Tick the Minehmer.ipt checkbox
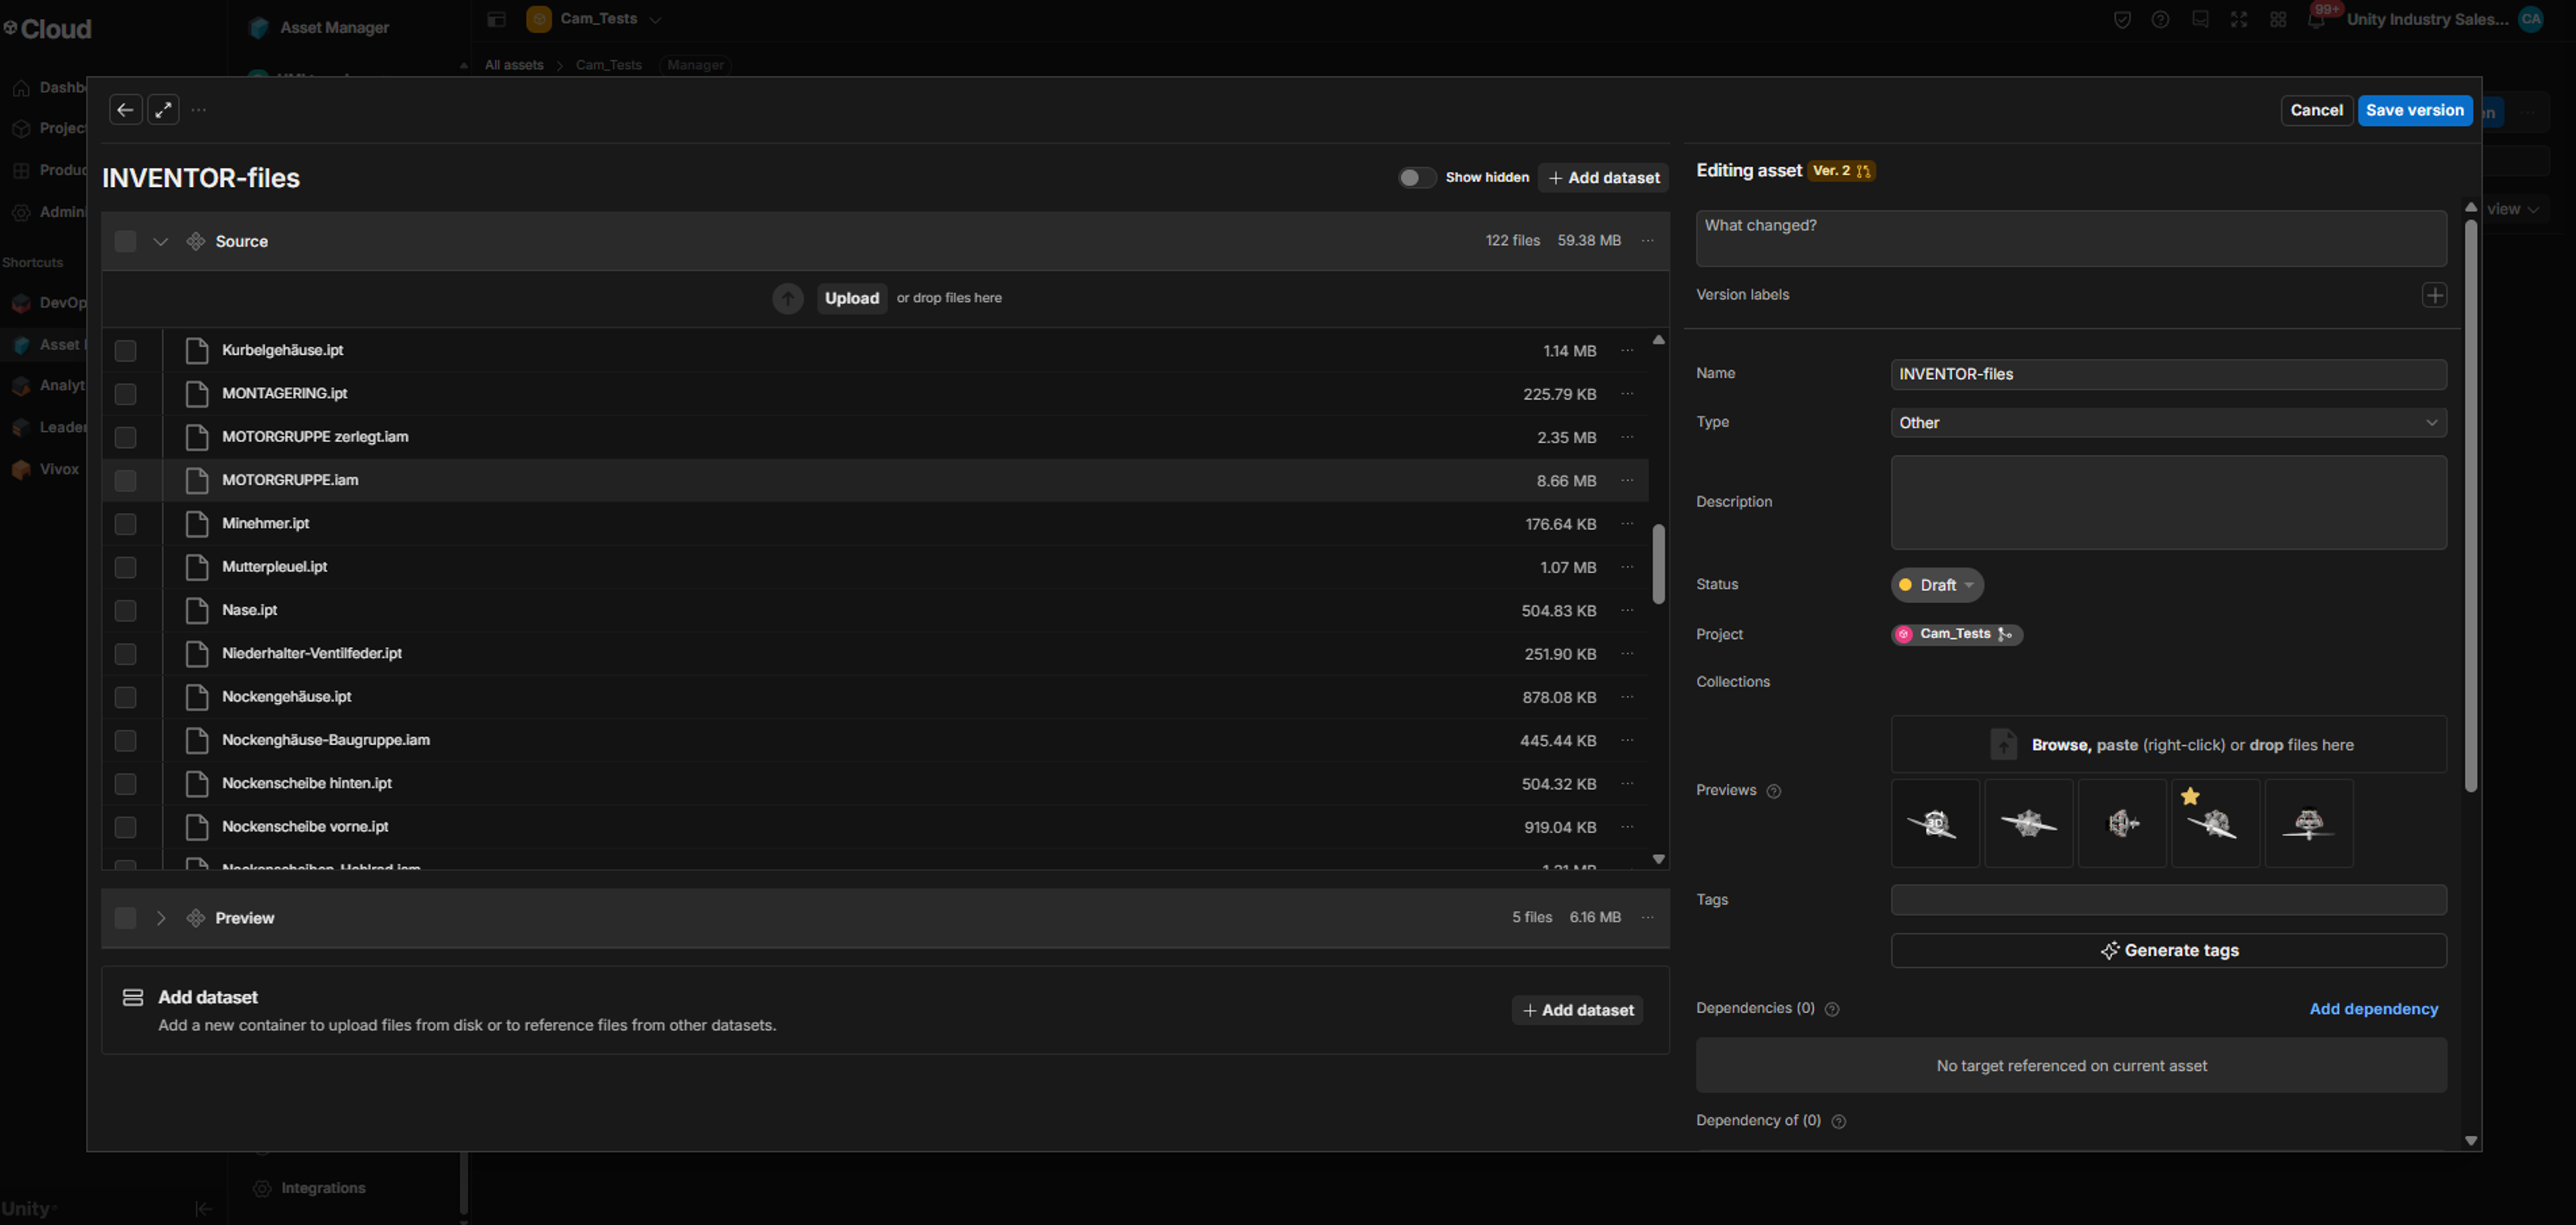Screen dimensions: 2576x1225 pos(125,524)
